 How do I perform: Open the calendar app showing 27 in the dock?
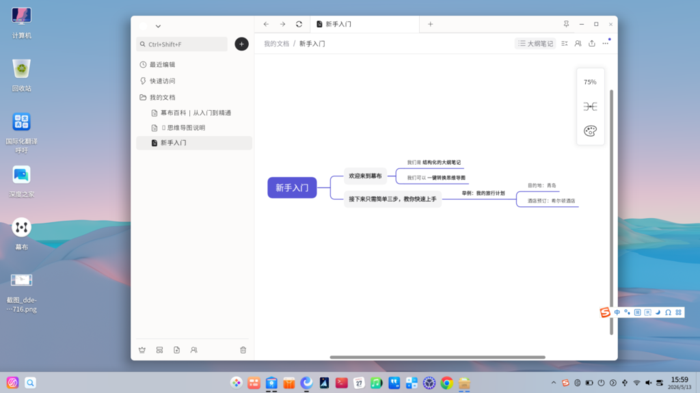tap(359, 383)
